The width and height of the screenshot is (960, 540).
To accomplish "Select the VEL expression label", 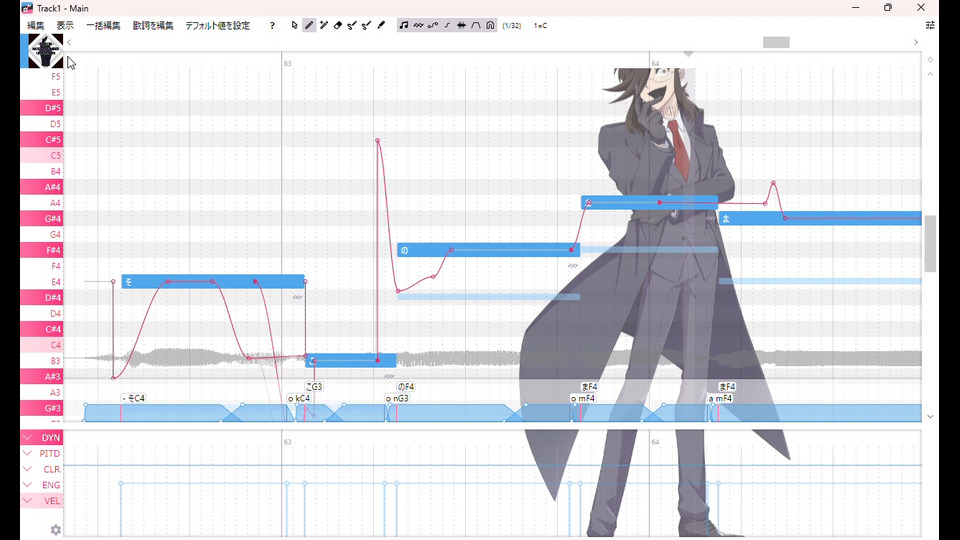I will (52, 501).
